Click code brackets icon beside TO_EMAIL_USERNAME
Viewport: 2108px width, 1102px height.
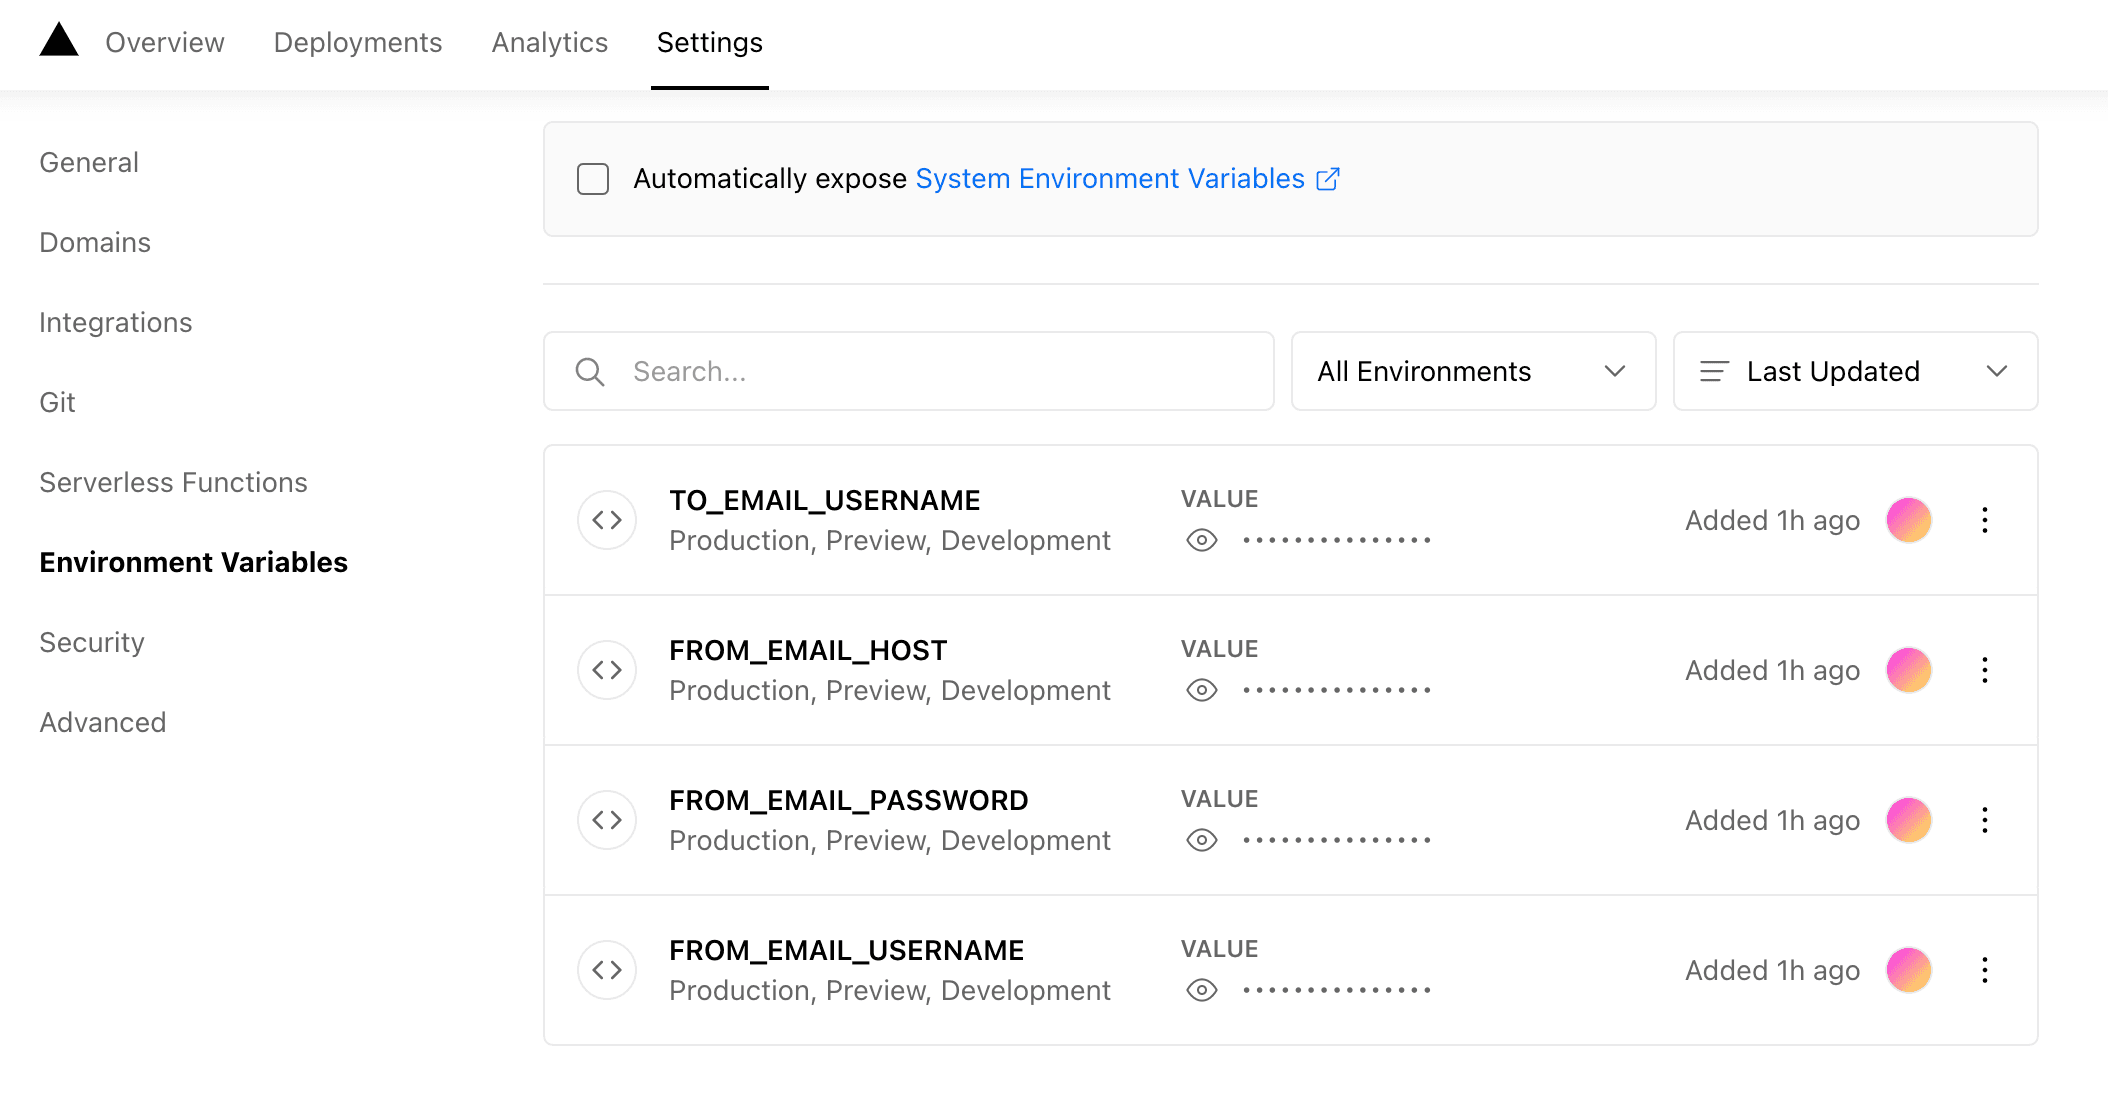tap(607, 520)
